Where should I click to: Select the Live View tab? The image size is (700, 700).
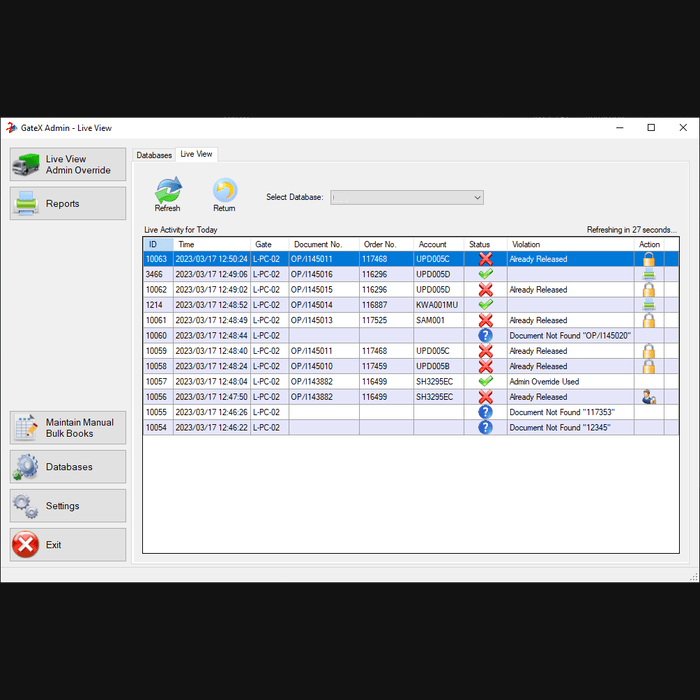point(196,154)
